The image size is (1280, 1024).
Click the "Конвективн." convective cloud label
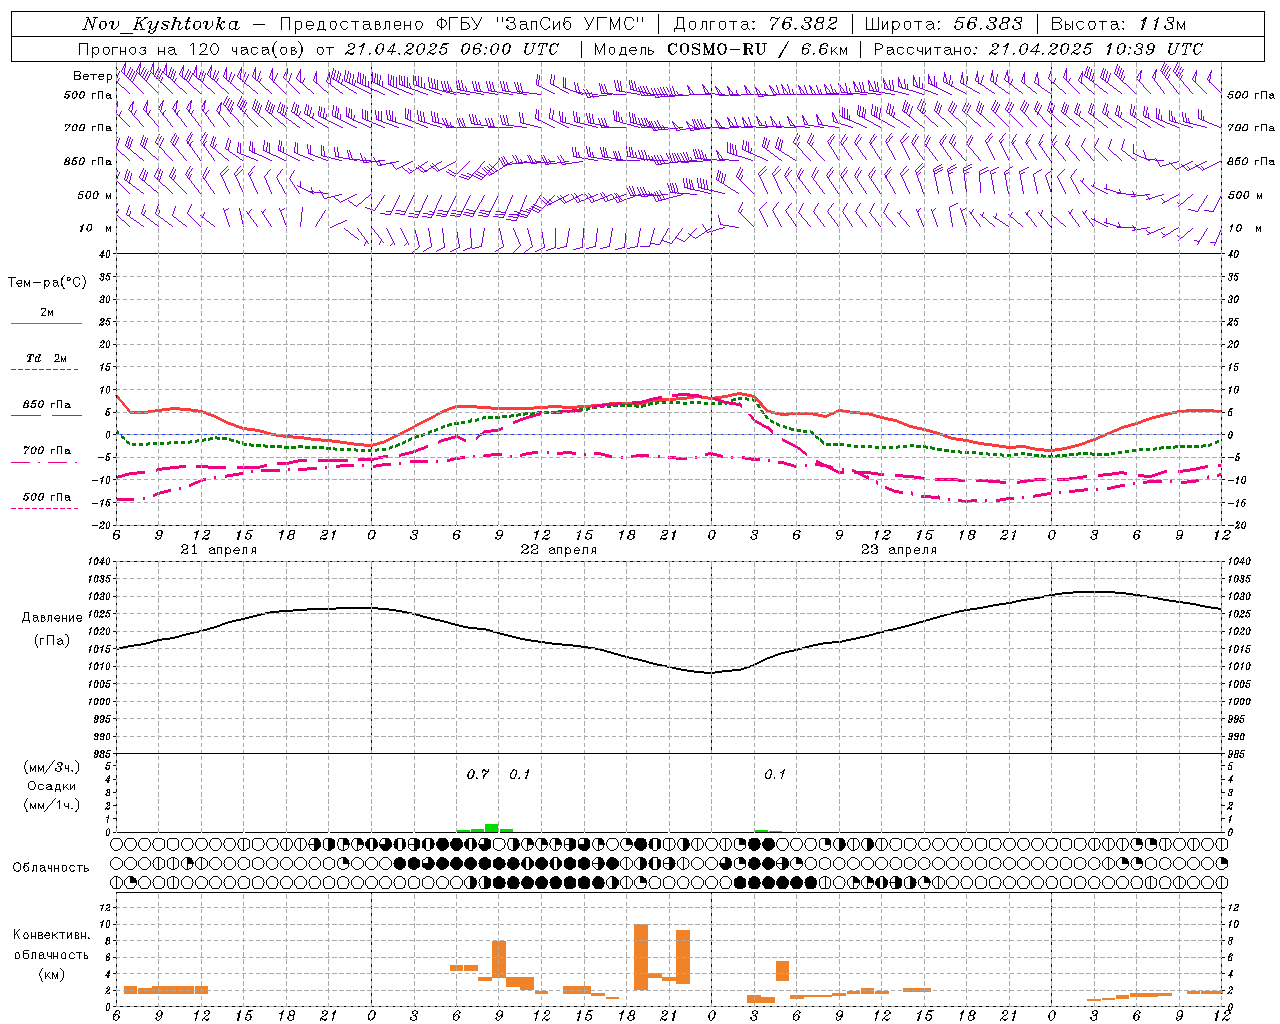point(51,935)
